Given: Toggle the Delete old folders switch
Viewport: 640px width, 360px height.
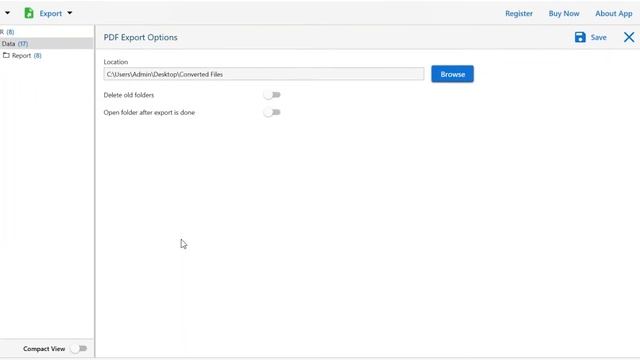Looking at the screenshot, I should [x=272, y=95].
